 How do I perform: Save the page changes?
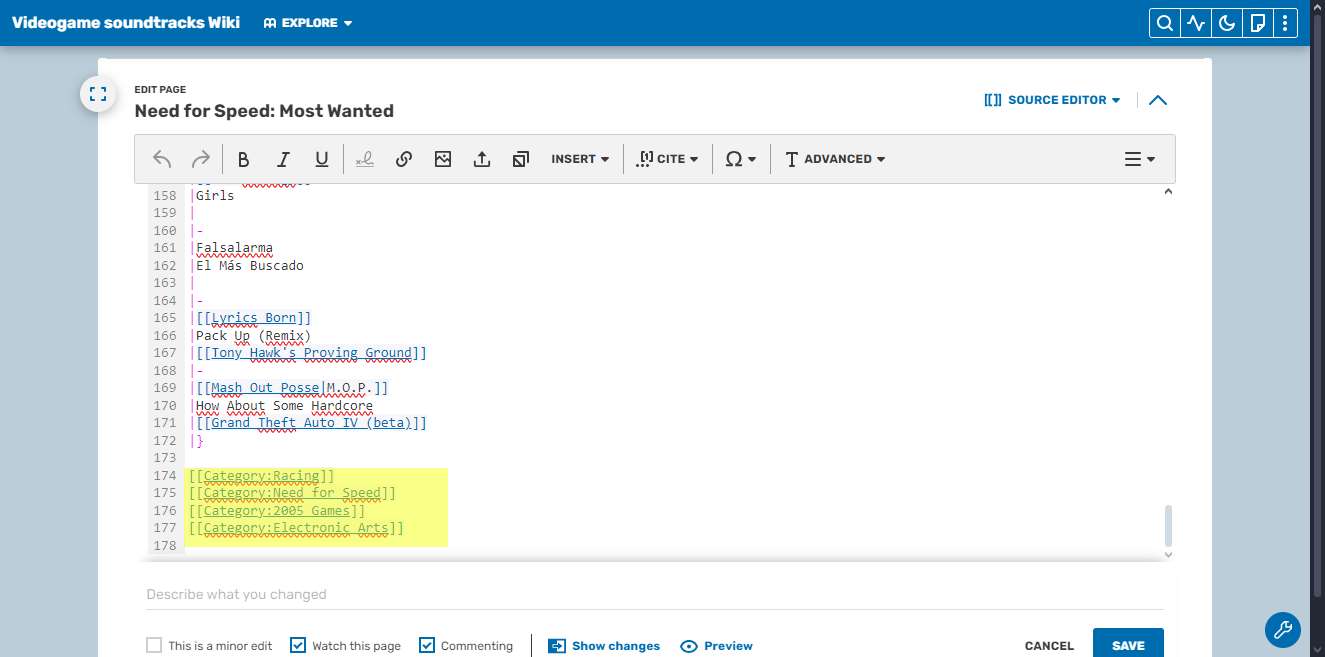point(1128,644)
